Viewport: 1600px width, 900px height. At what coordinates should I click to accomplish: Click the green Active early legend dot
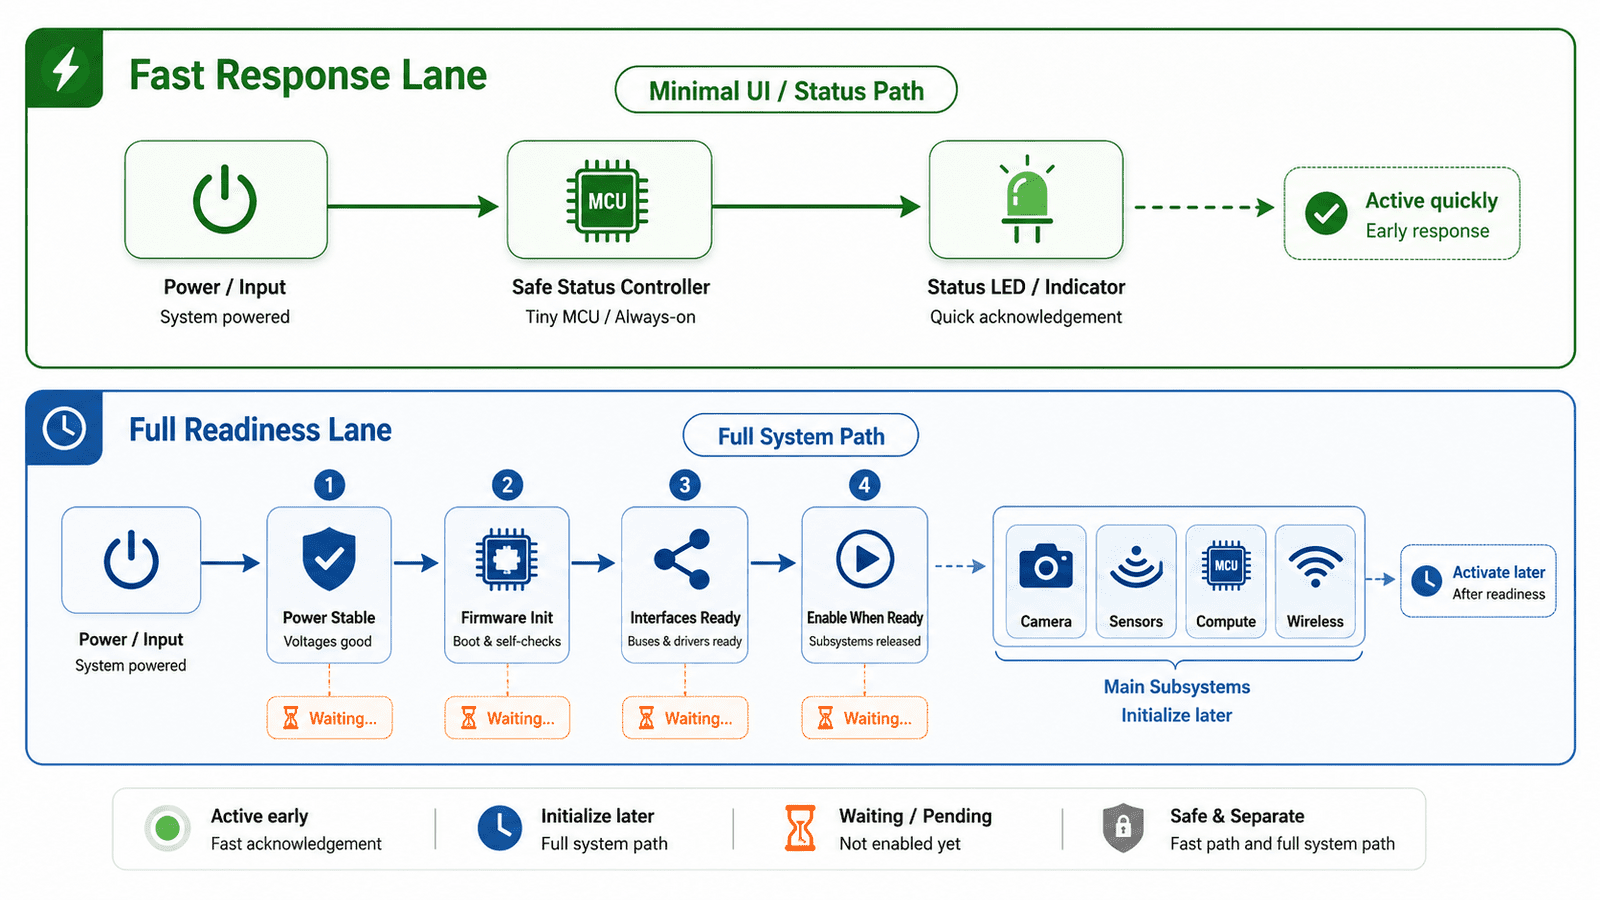[x=168, y=828]
